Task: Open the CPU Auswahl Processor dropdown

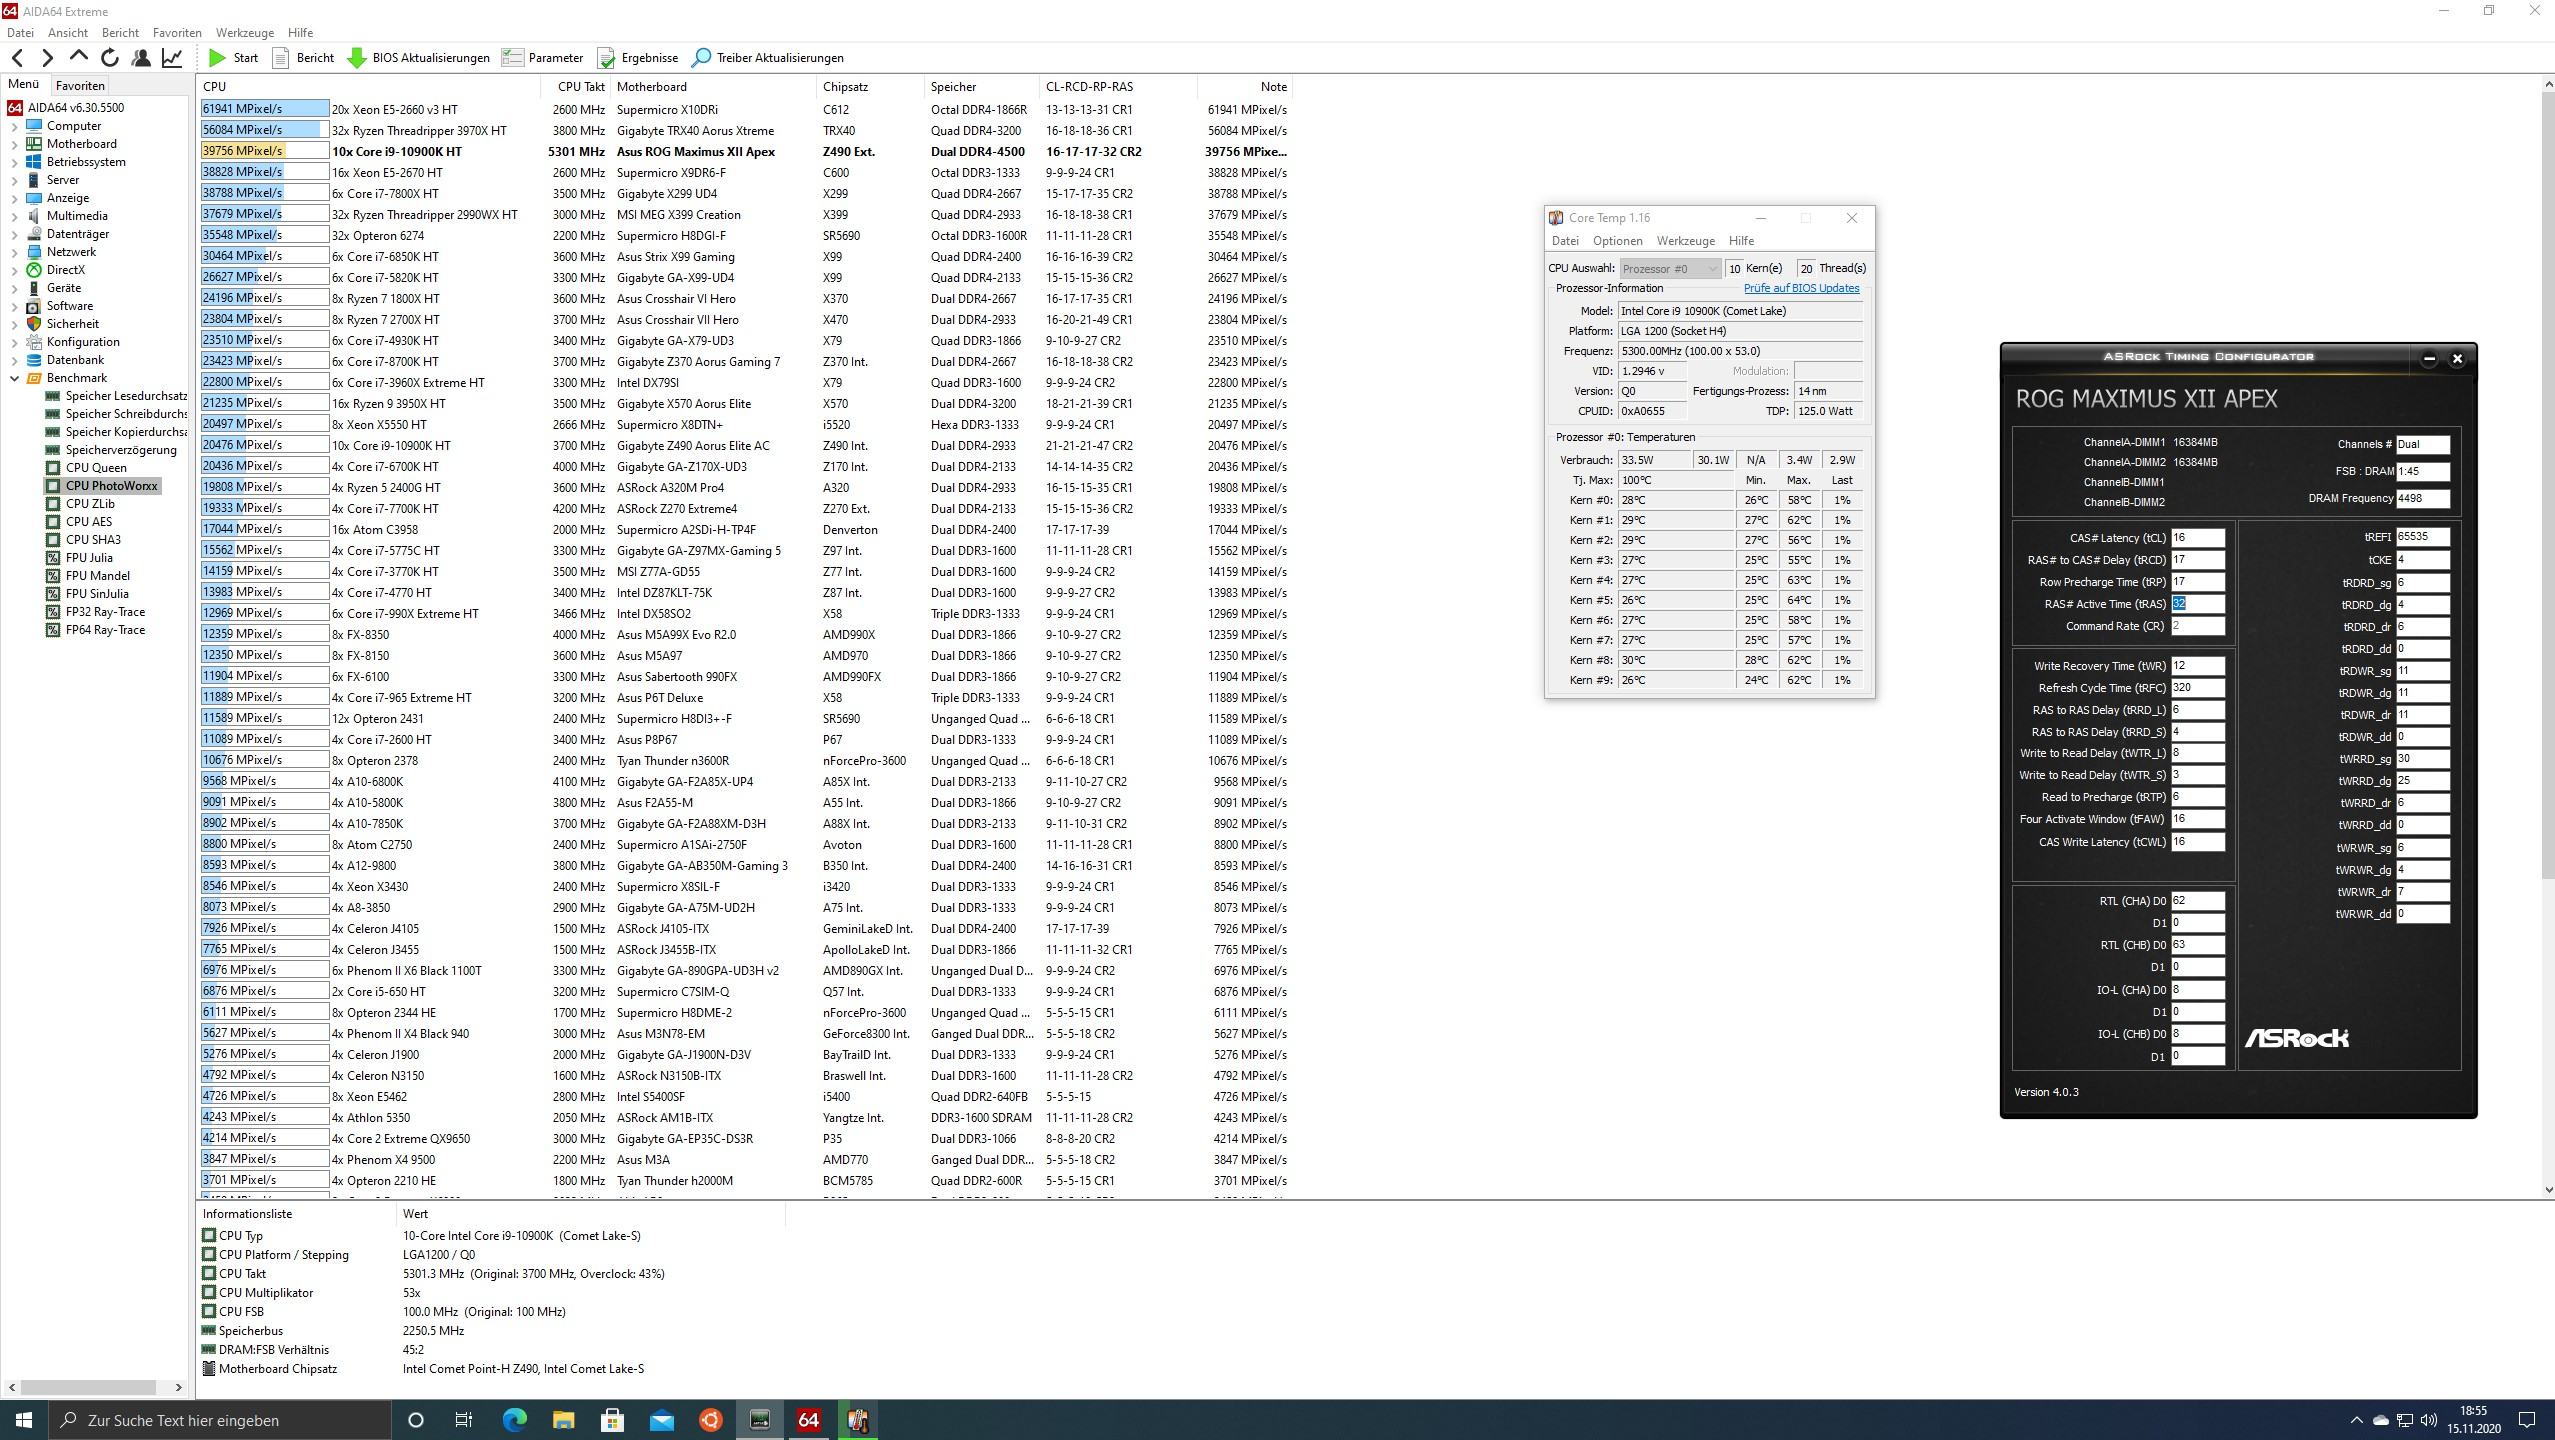Action: tap(1669, 268)
